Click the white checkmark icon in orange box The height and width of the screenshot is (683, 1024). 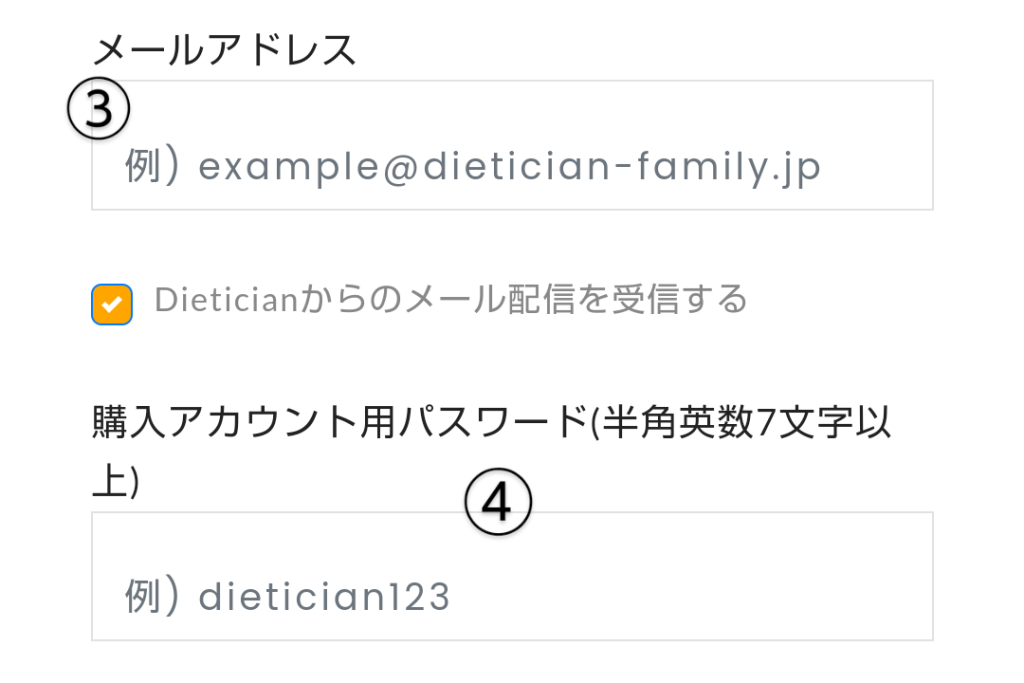111,304
